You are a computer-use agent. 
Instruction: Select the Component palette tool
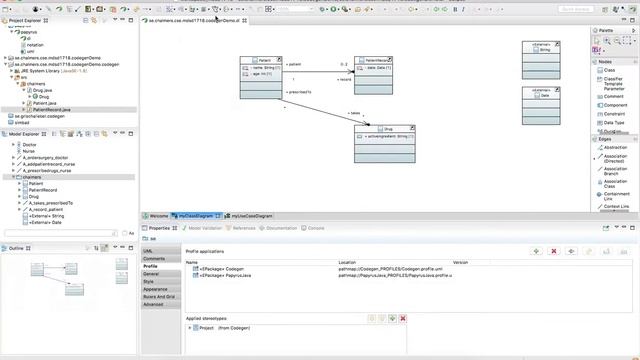tap(612, 105)
